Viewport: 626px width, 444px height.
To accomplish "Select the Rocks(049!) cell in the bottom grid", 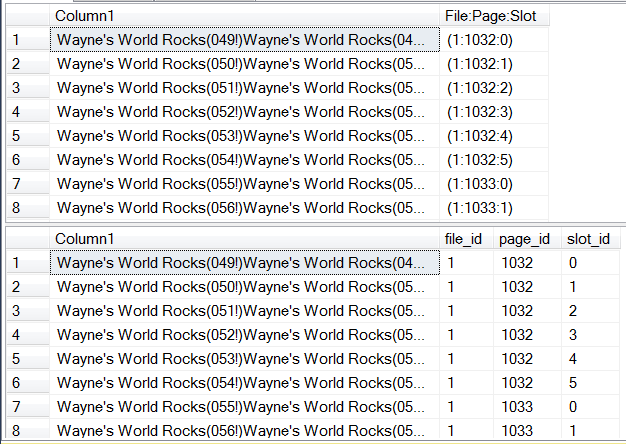I will pyautogui.click(x=244, y=263).
